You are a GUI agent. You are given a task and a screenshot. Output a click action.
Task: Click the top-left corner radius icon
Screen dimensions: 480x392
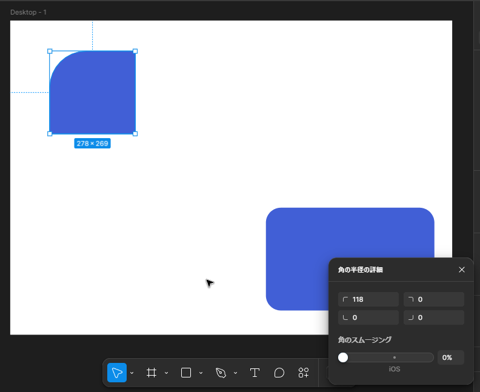[345, 299]
